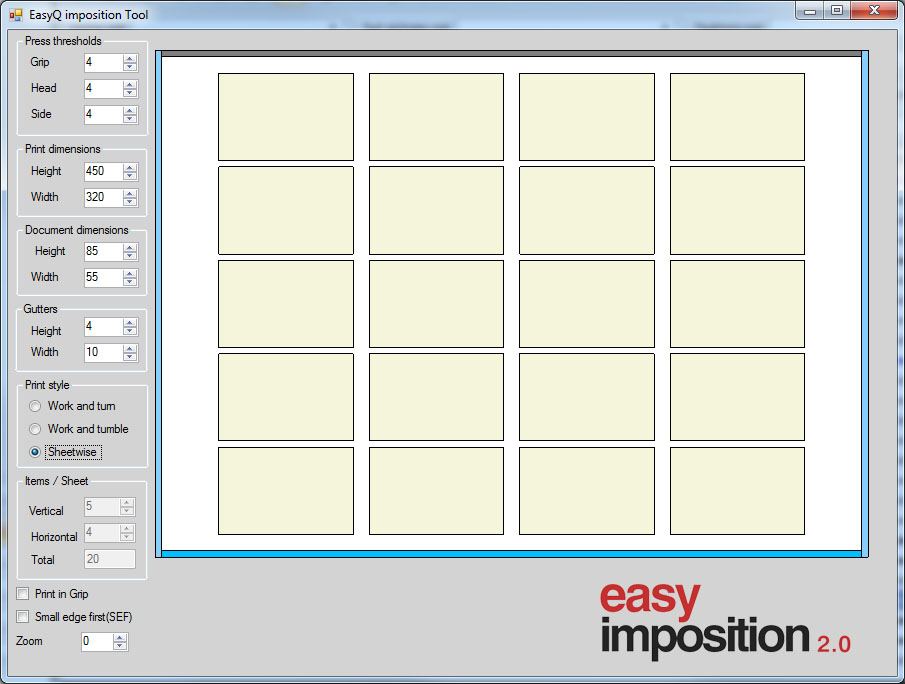Screen dimensions: 905x684
Task: Click the Grip threshold input field
Action: tap(104, 63)
